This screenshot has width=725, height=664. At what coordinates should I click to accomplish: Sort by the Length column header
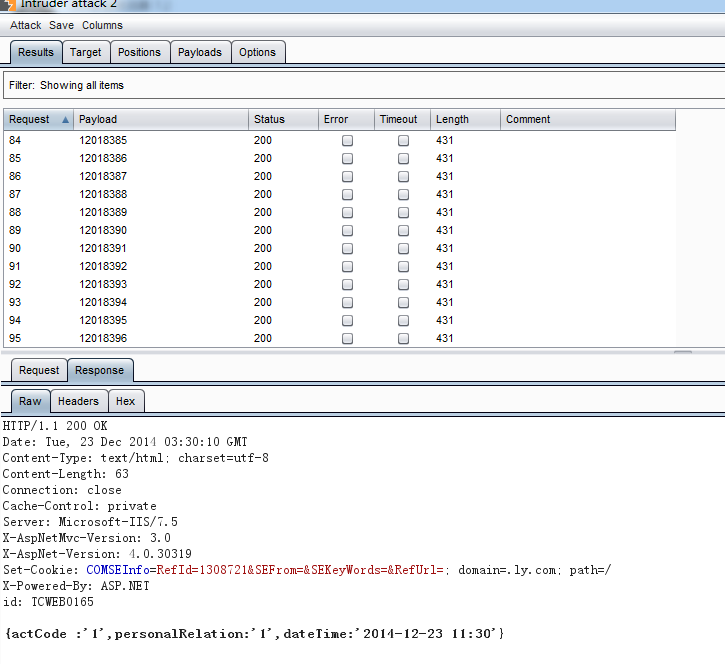click(x=466, y=119)
